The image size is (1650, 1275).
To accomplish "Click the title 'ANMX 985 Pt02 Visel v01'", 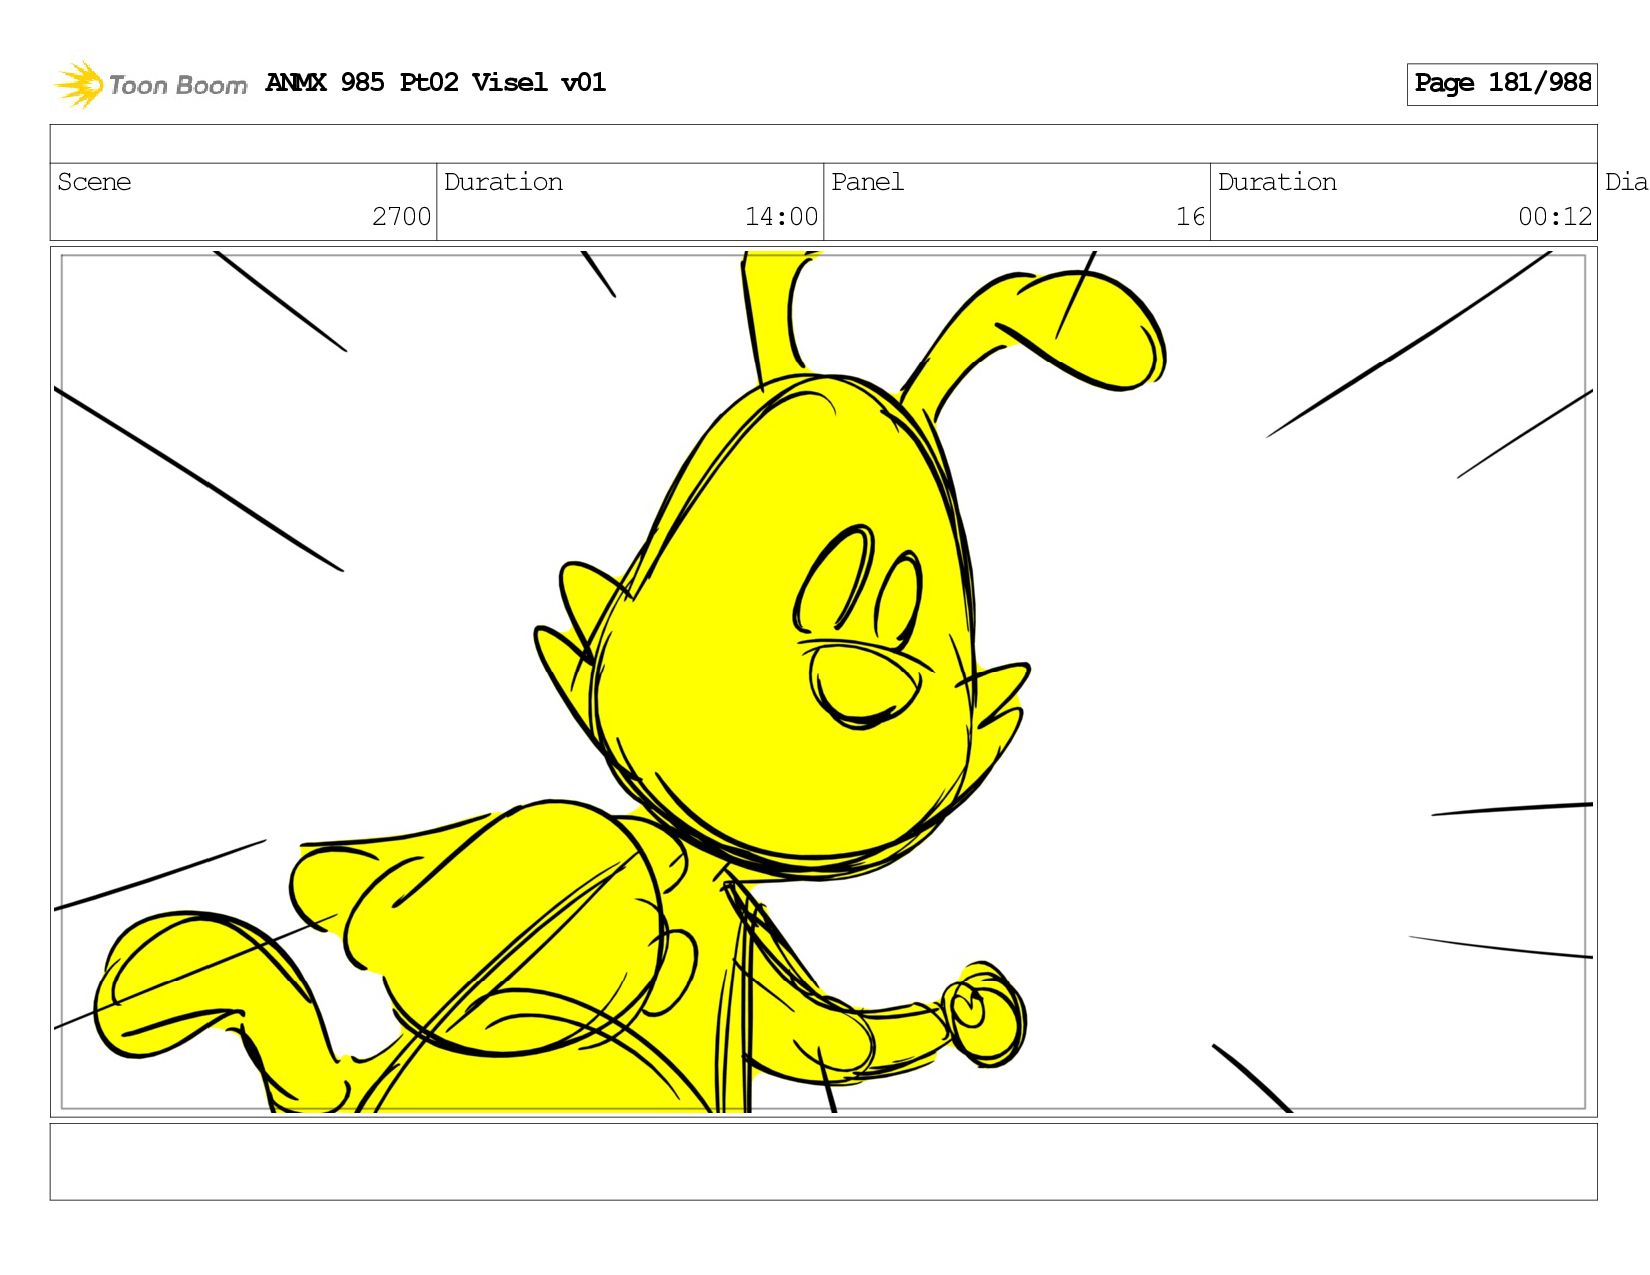I will (x=436, y=82).
